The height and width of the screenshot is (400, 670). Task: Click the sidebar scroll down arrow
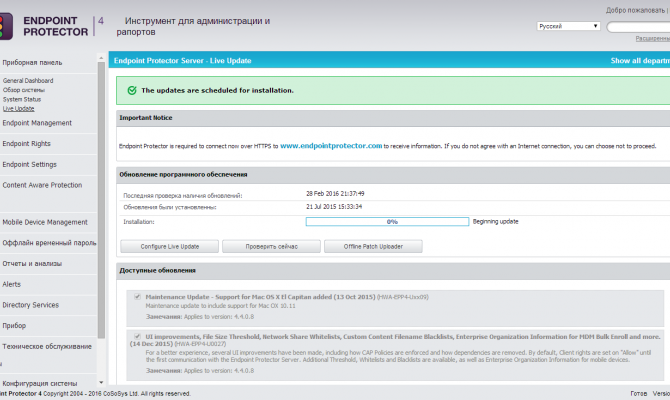point(101,382)
